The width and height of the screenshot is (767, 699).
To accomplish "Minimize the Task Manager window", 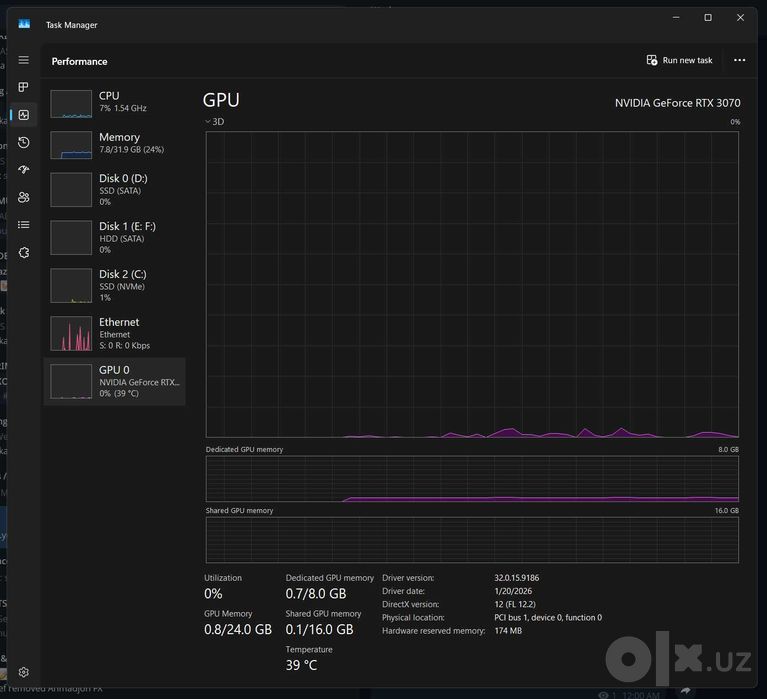I will tap(676, 18).
